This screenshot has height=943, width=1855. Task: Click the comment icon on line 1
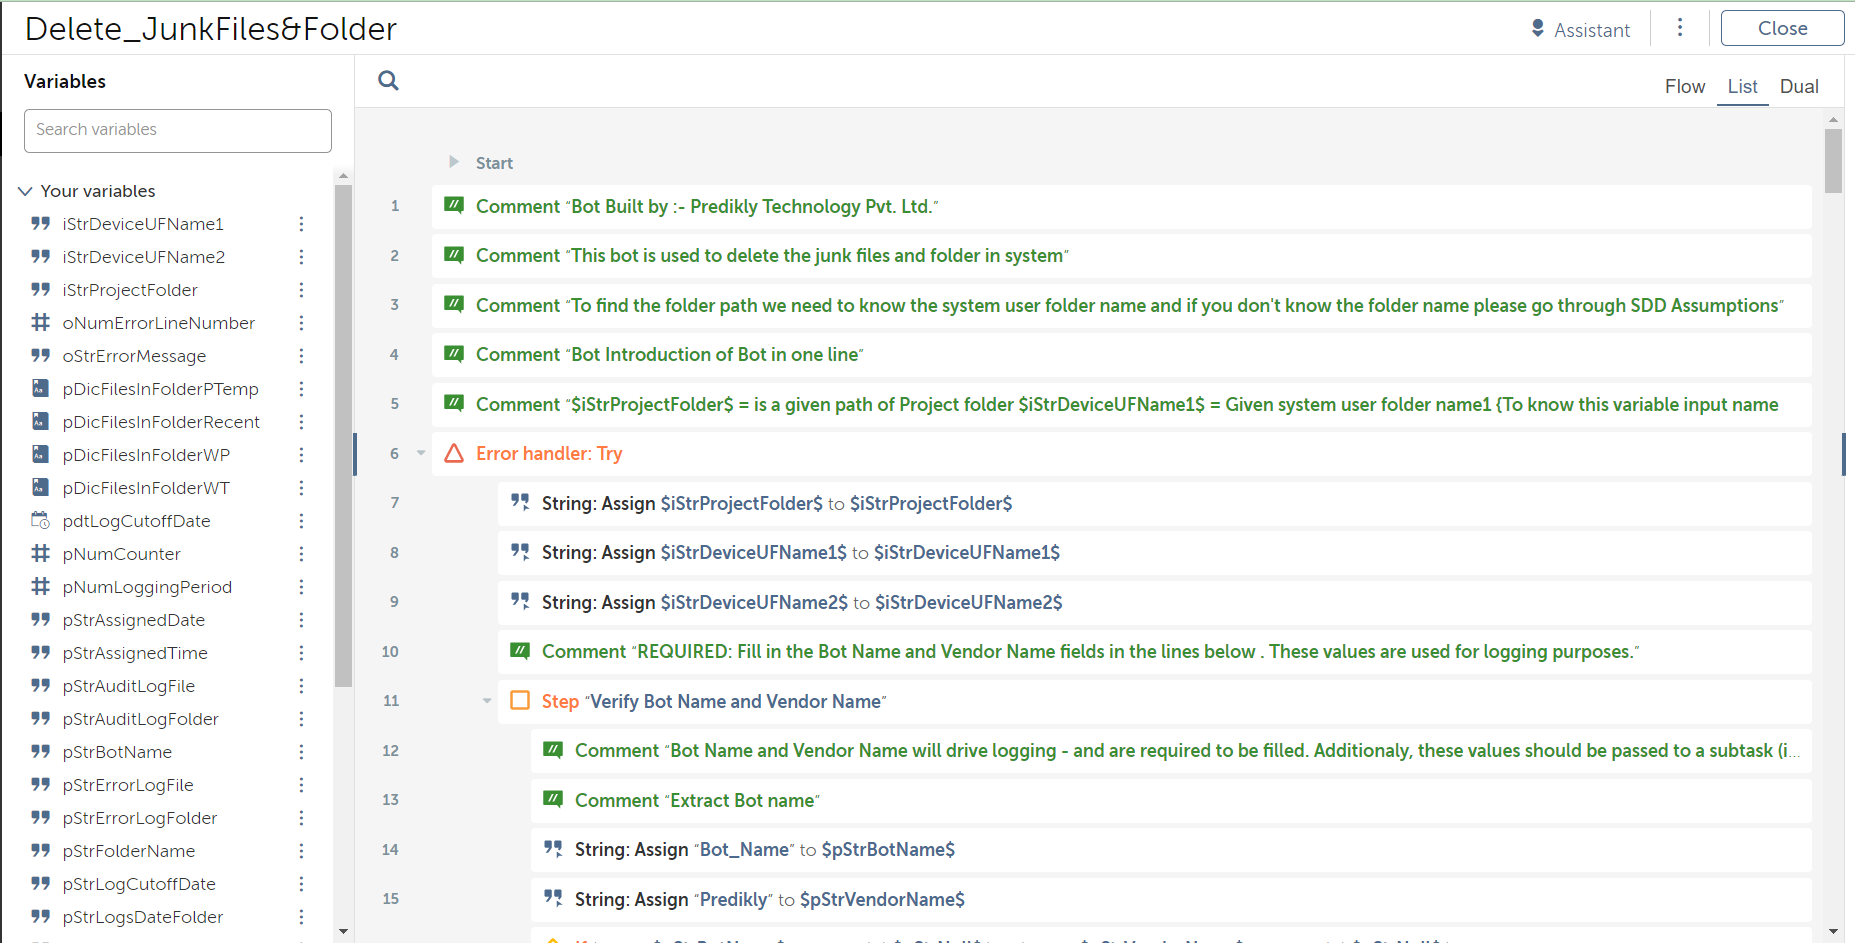[x=454, y=206]
